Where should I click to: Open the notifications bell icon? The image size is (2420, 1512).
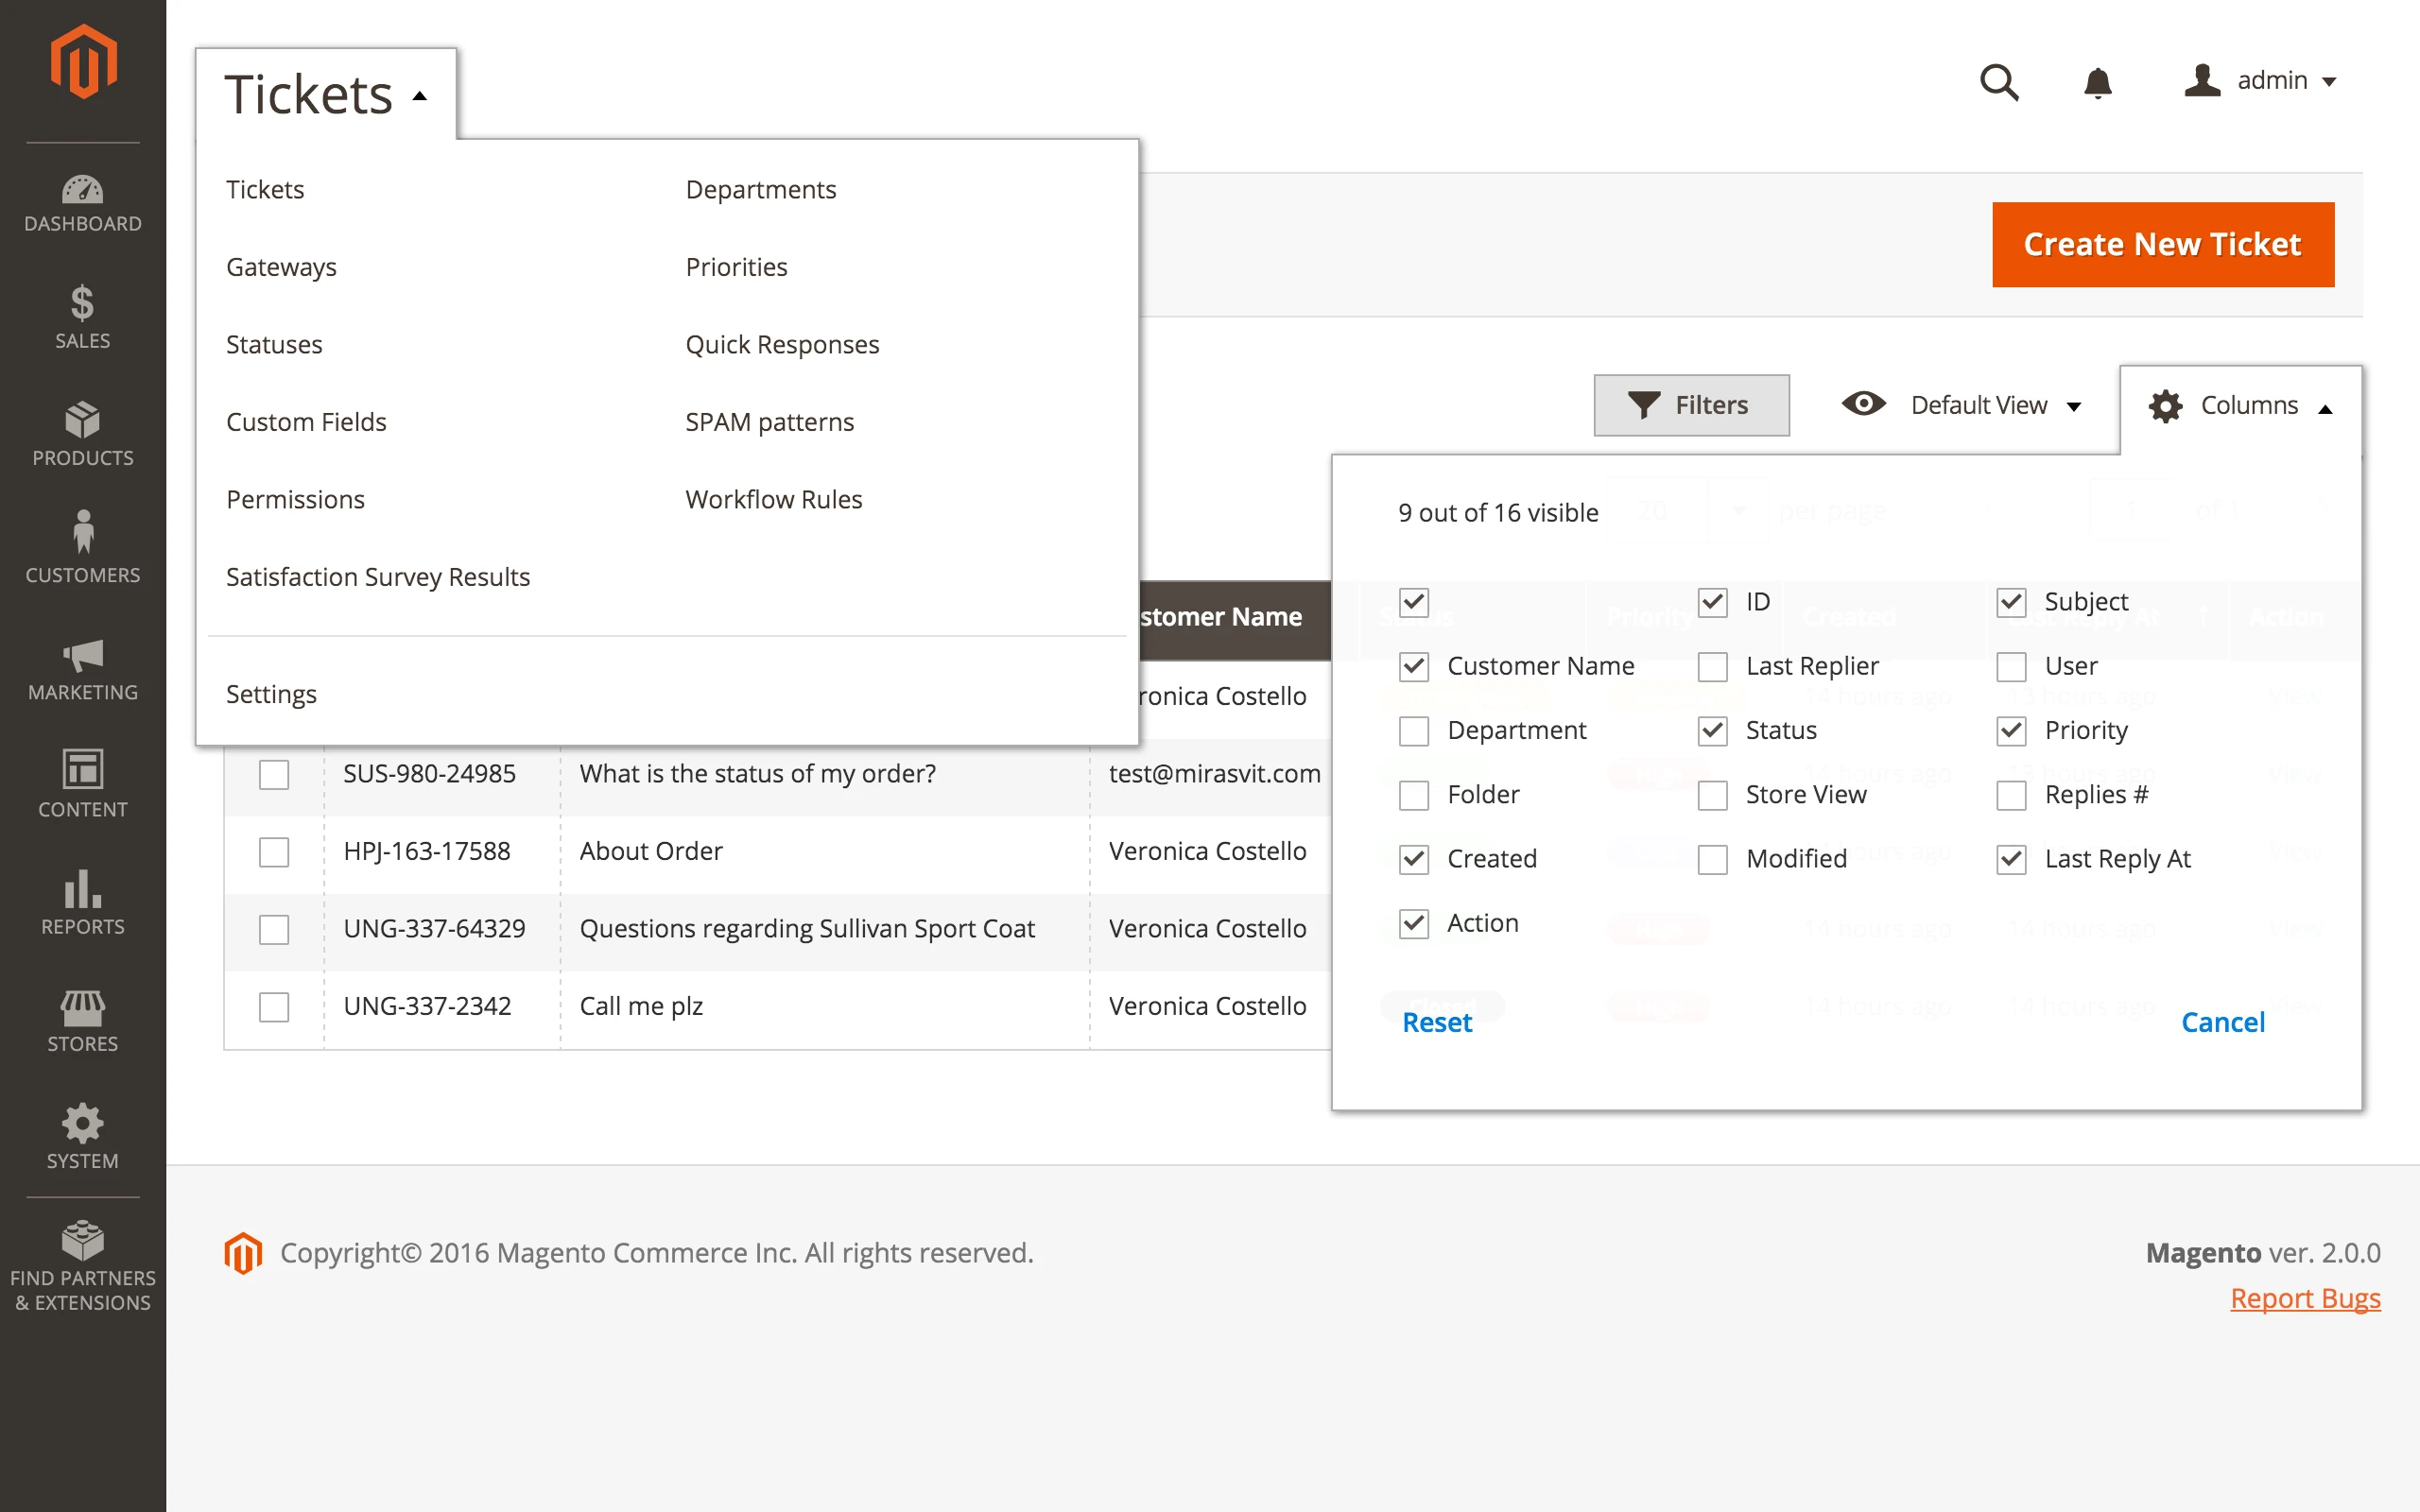(x=2097, y=82)
